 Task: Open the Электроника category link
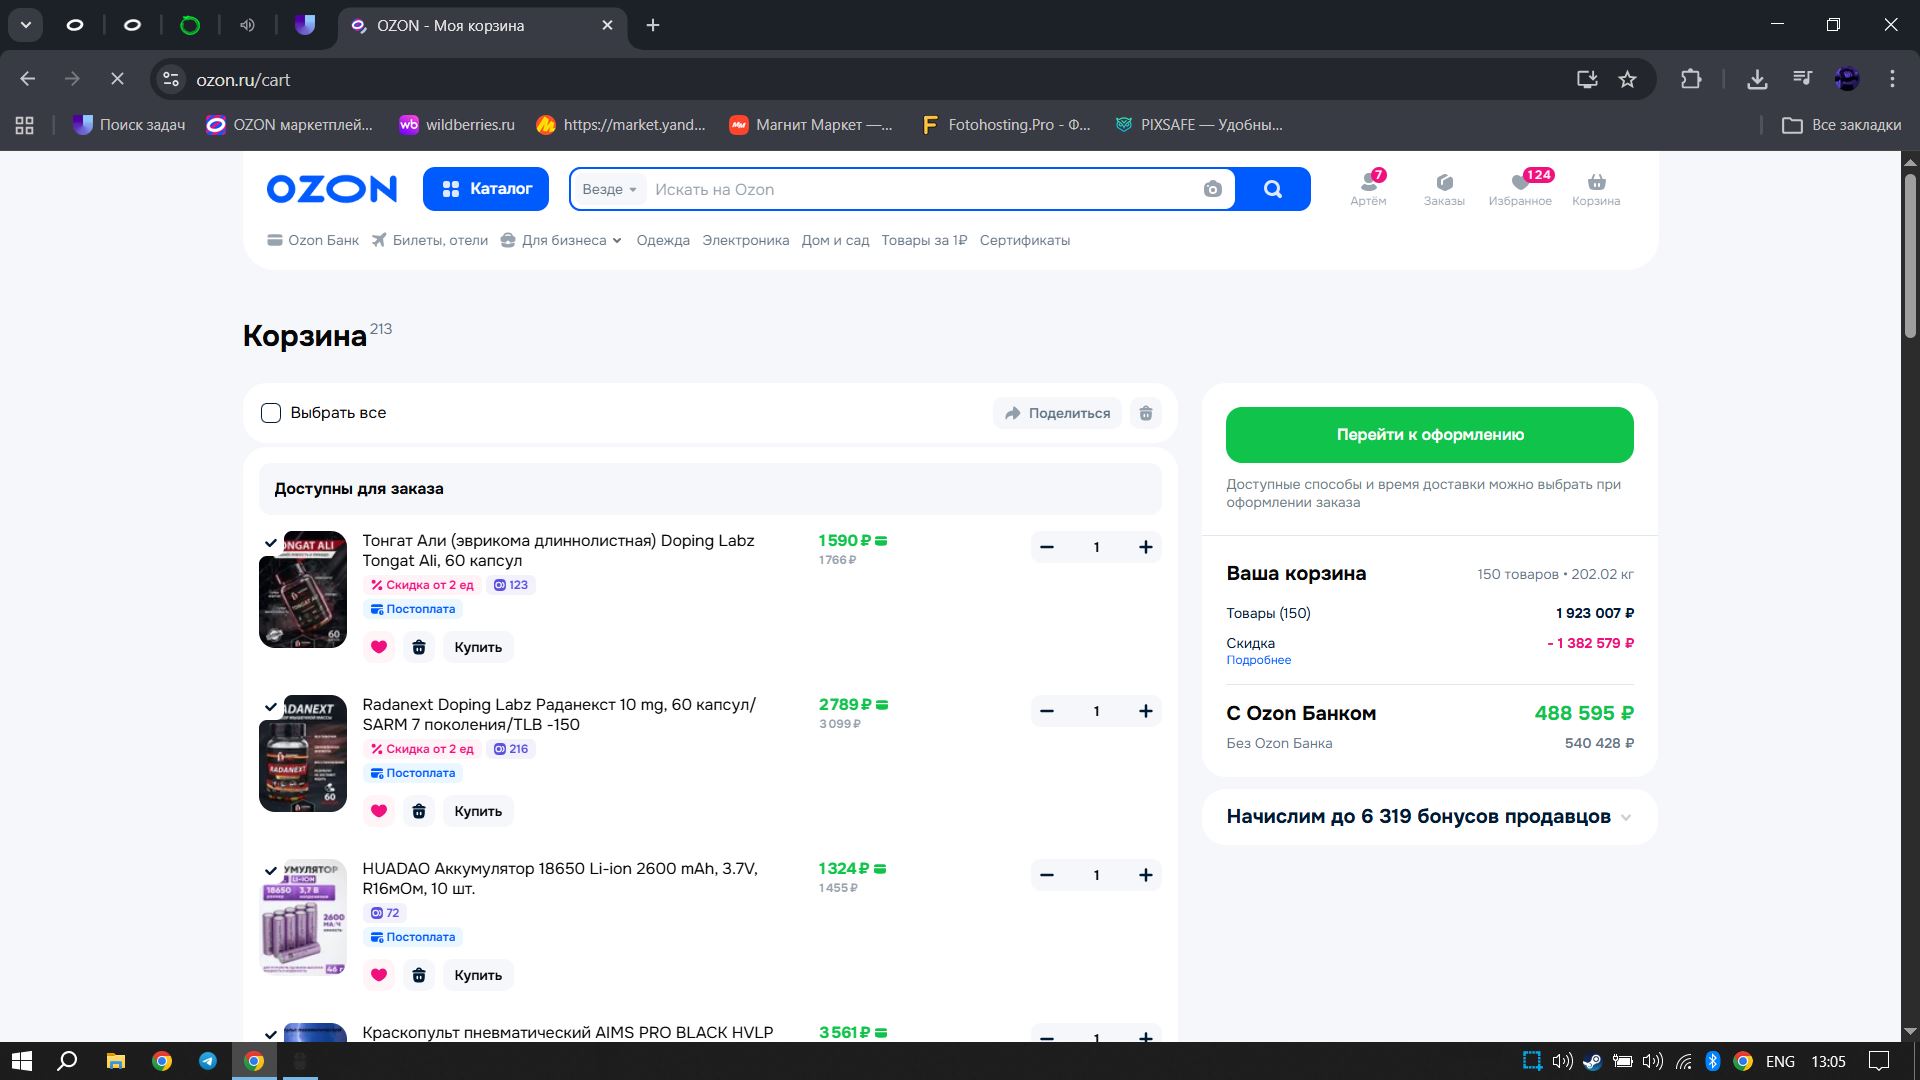pos(745,241)
